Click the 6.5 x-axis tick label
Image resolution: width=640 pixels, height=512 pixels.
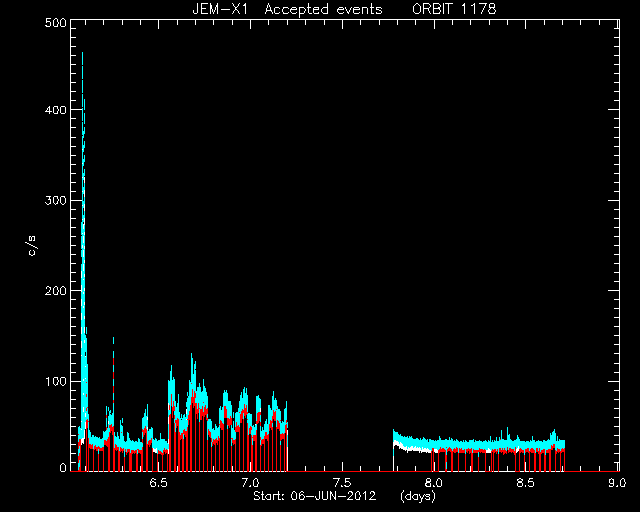click(x=158, y=483)
